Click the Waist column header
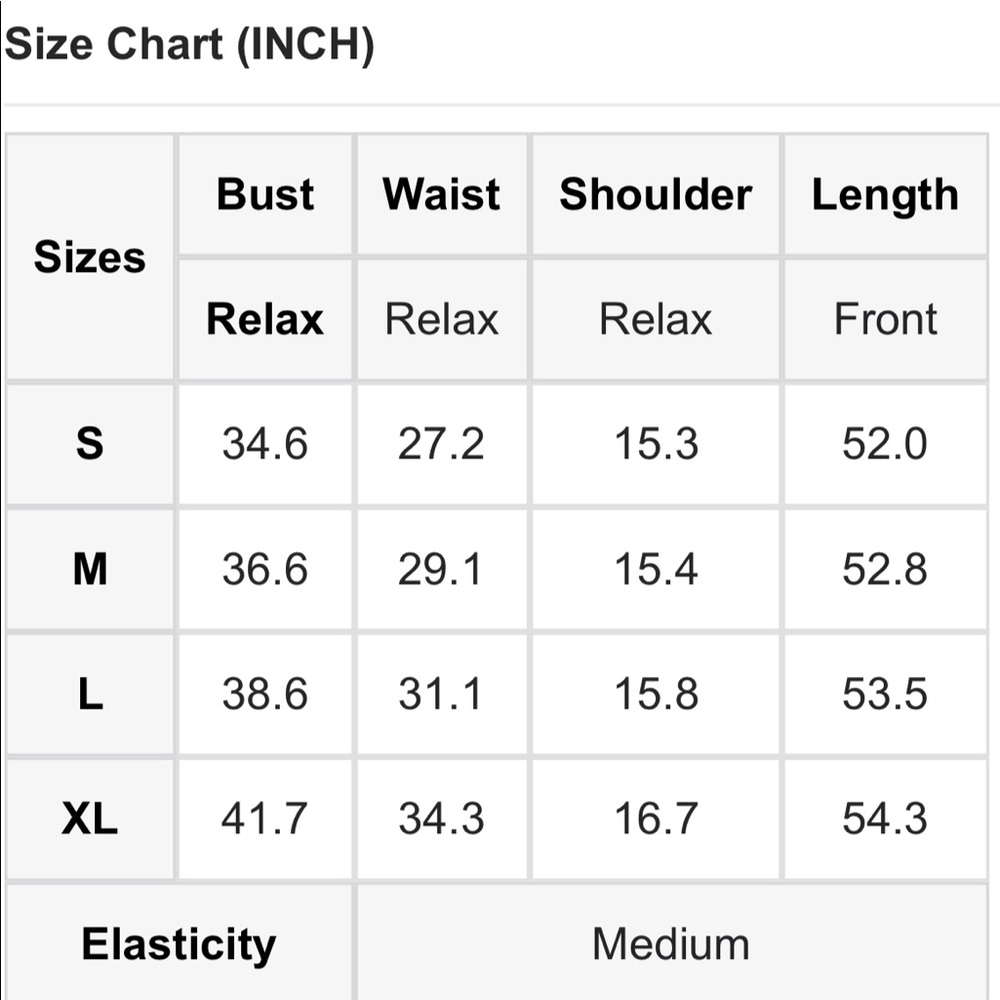This screenshot has width=1000, height=1000. pyautogui.click(x=441, y=194)
